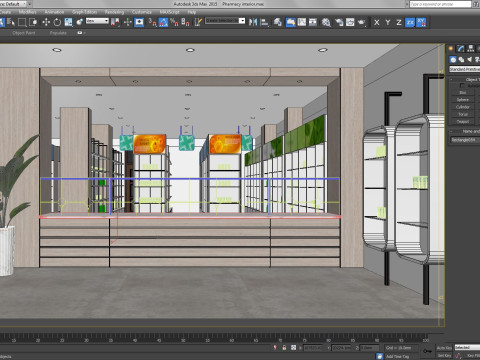Toggle the Ribbon display icon
Image resolution: width=480 pixels, height=360 pixels.
pos(291,22)
